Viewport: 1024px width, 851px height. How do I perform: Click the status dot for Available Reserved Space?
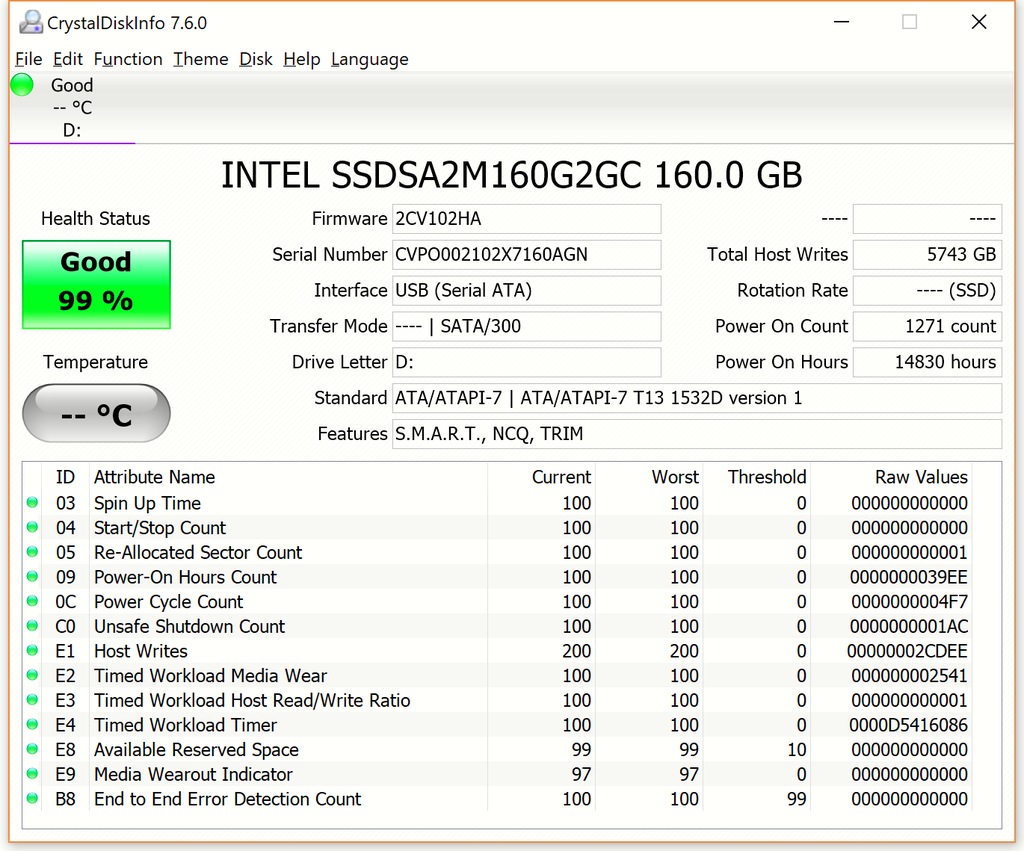[x=32, y=749]
